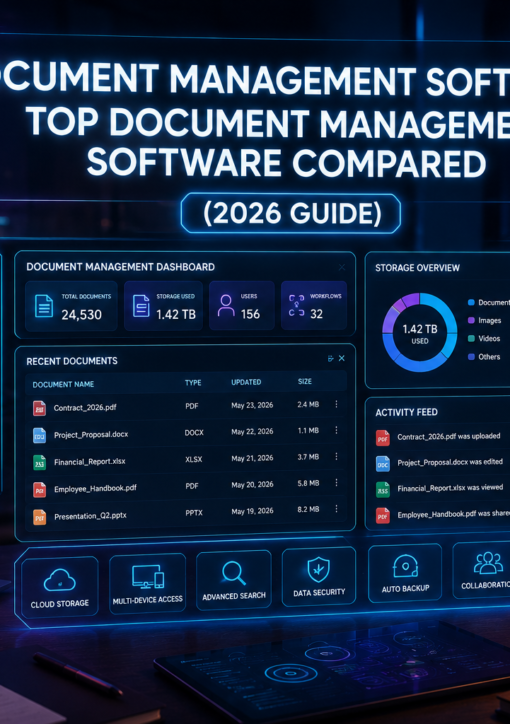Click the XLSX type cell
The height and width of the screenshot is (724, 510).
[x=193, y=459]
